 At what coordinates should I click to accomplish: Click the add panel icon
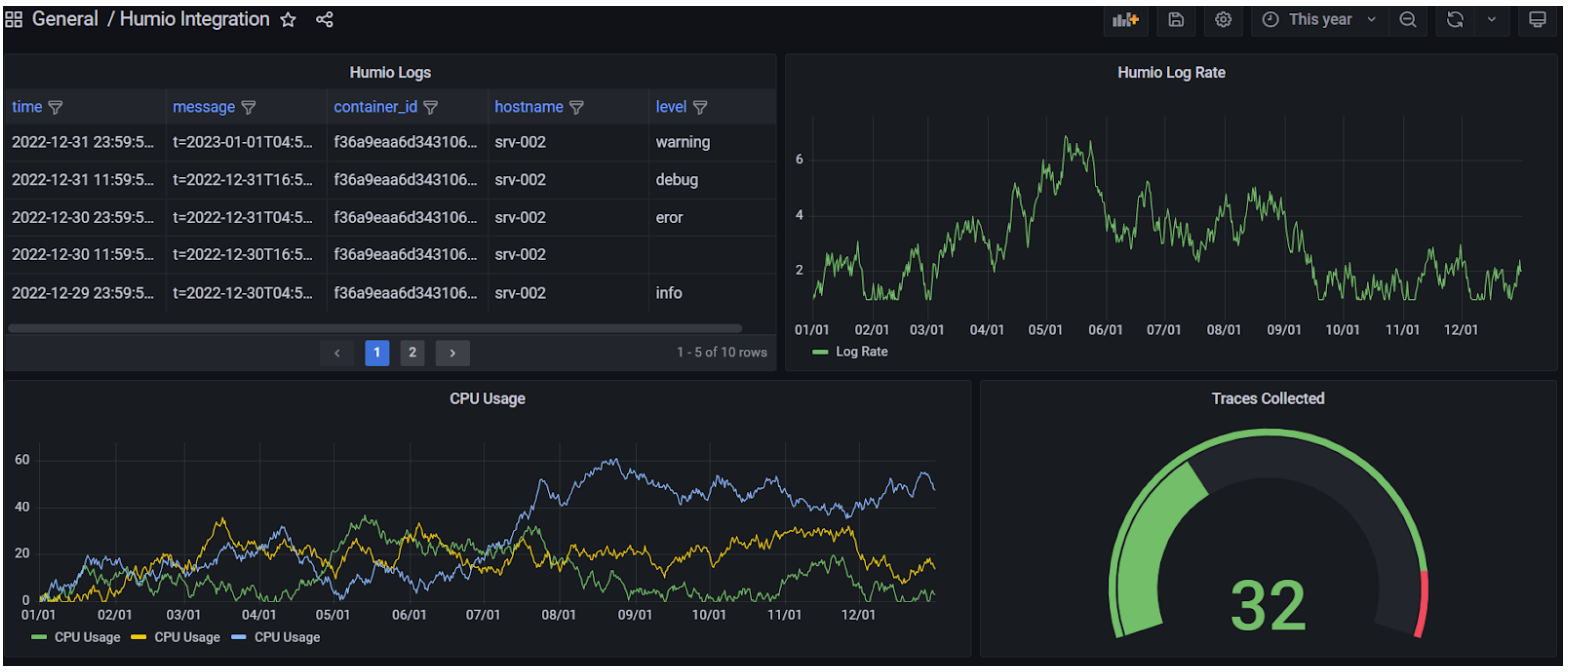click(1126, 20)
